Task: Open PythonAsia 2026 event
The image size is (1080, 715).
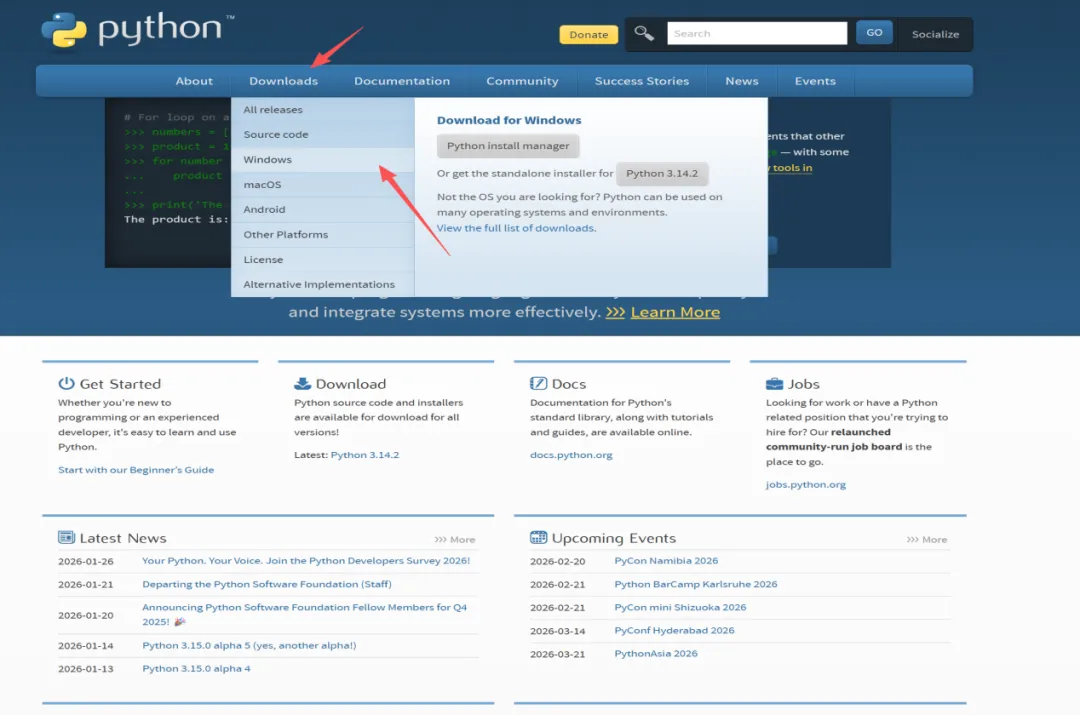Action: point(656,654)
